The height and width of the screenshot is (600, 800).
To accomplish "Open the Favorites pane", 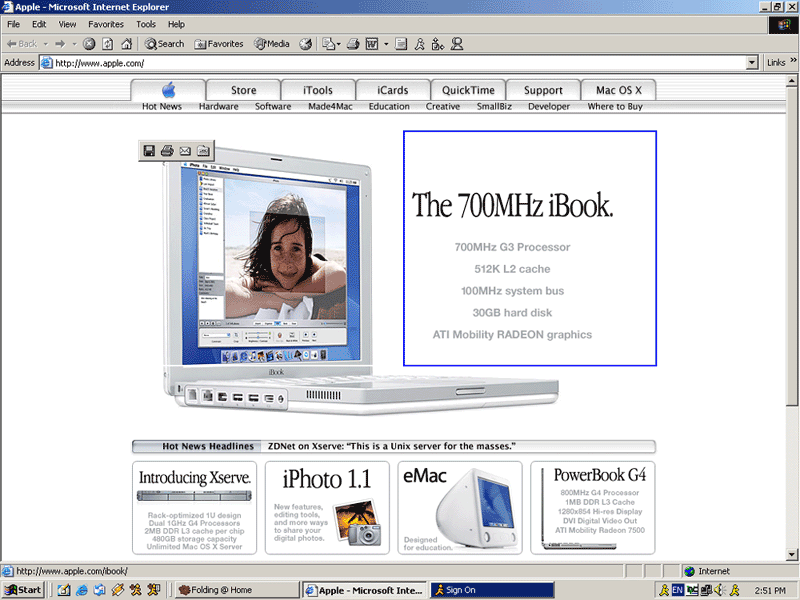I will tap(218, 44).
